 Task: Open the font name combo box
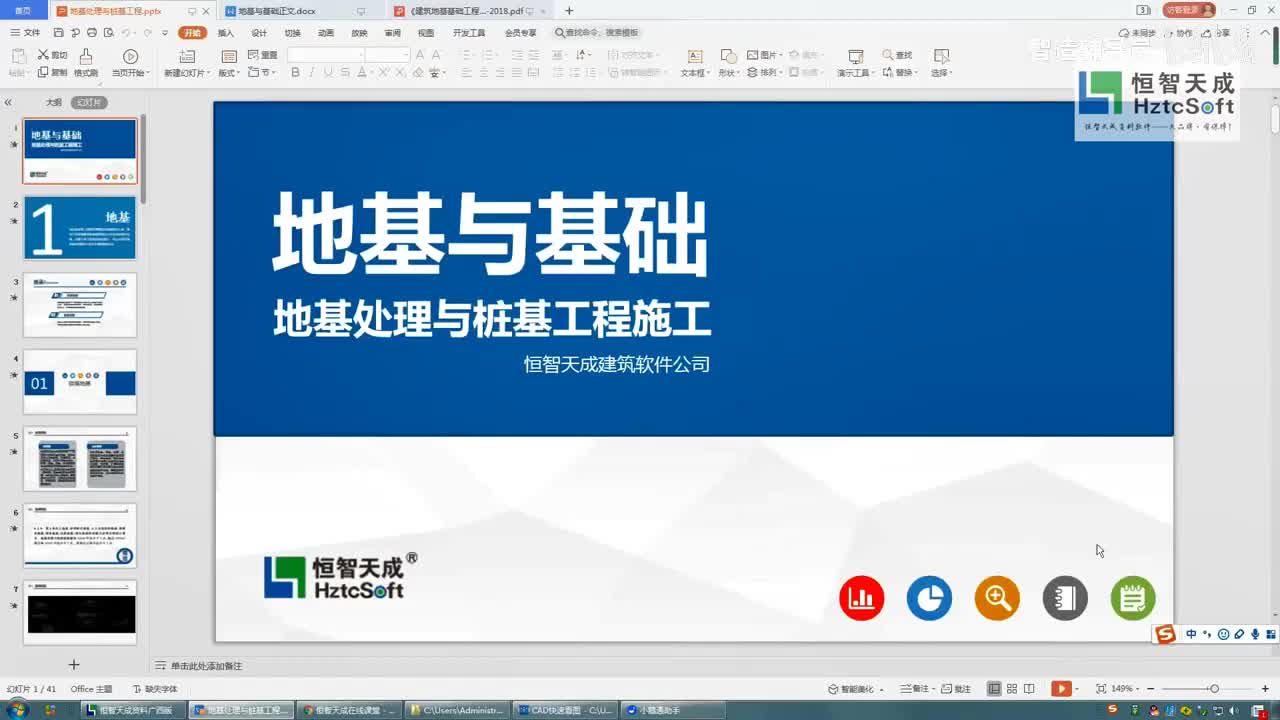click(326, 55)
